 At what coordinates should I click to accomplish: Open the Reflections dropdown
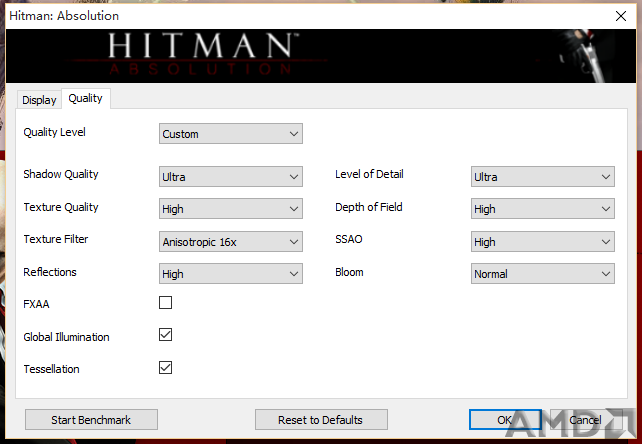pos(231,274)
